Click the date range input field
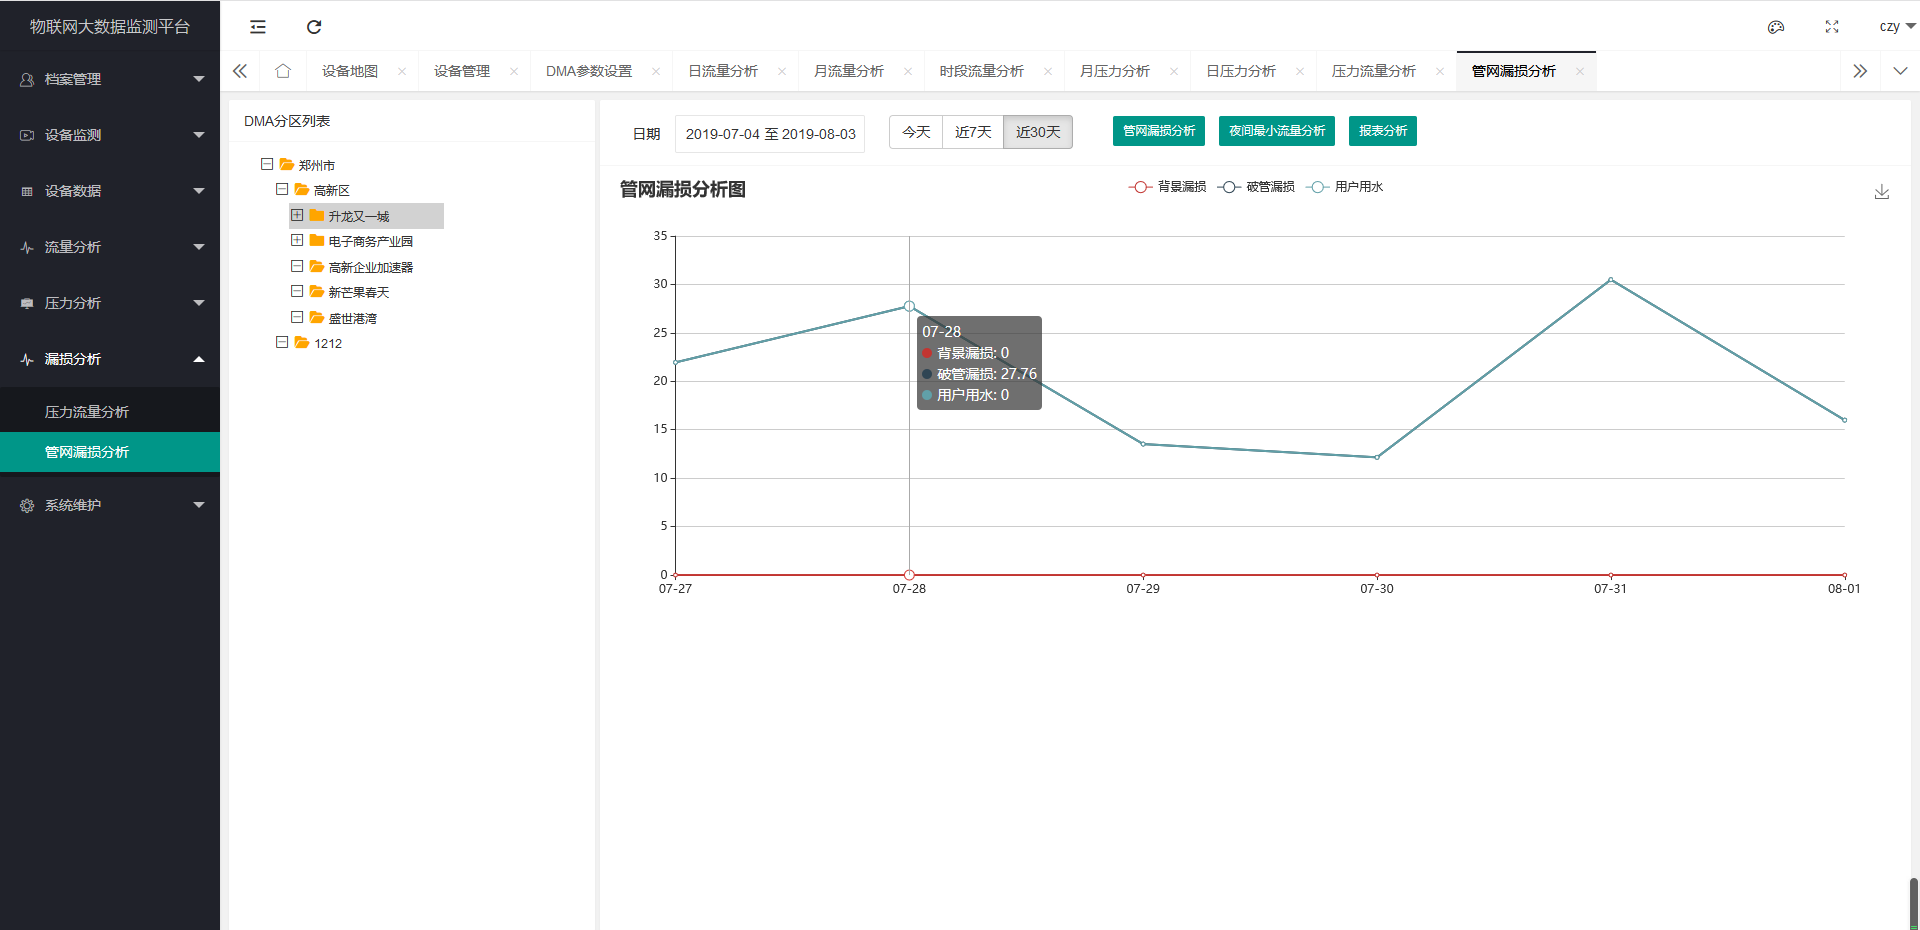 (x=770, y=134)
